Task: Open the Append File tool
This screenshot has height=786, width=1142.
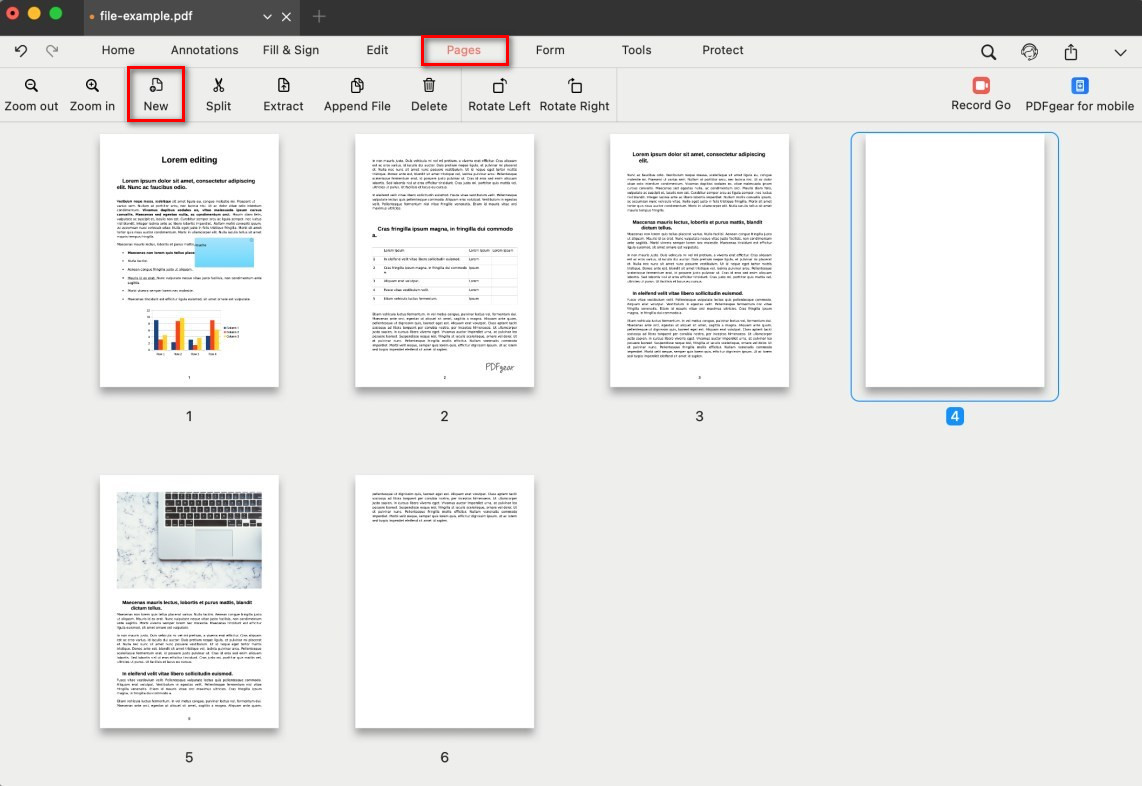Action: click(x=357, y=87)
